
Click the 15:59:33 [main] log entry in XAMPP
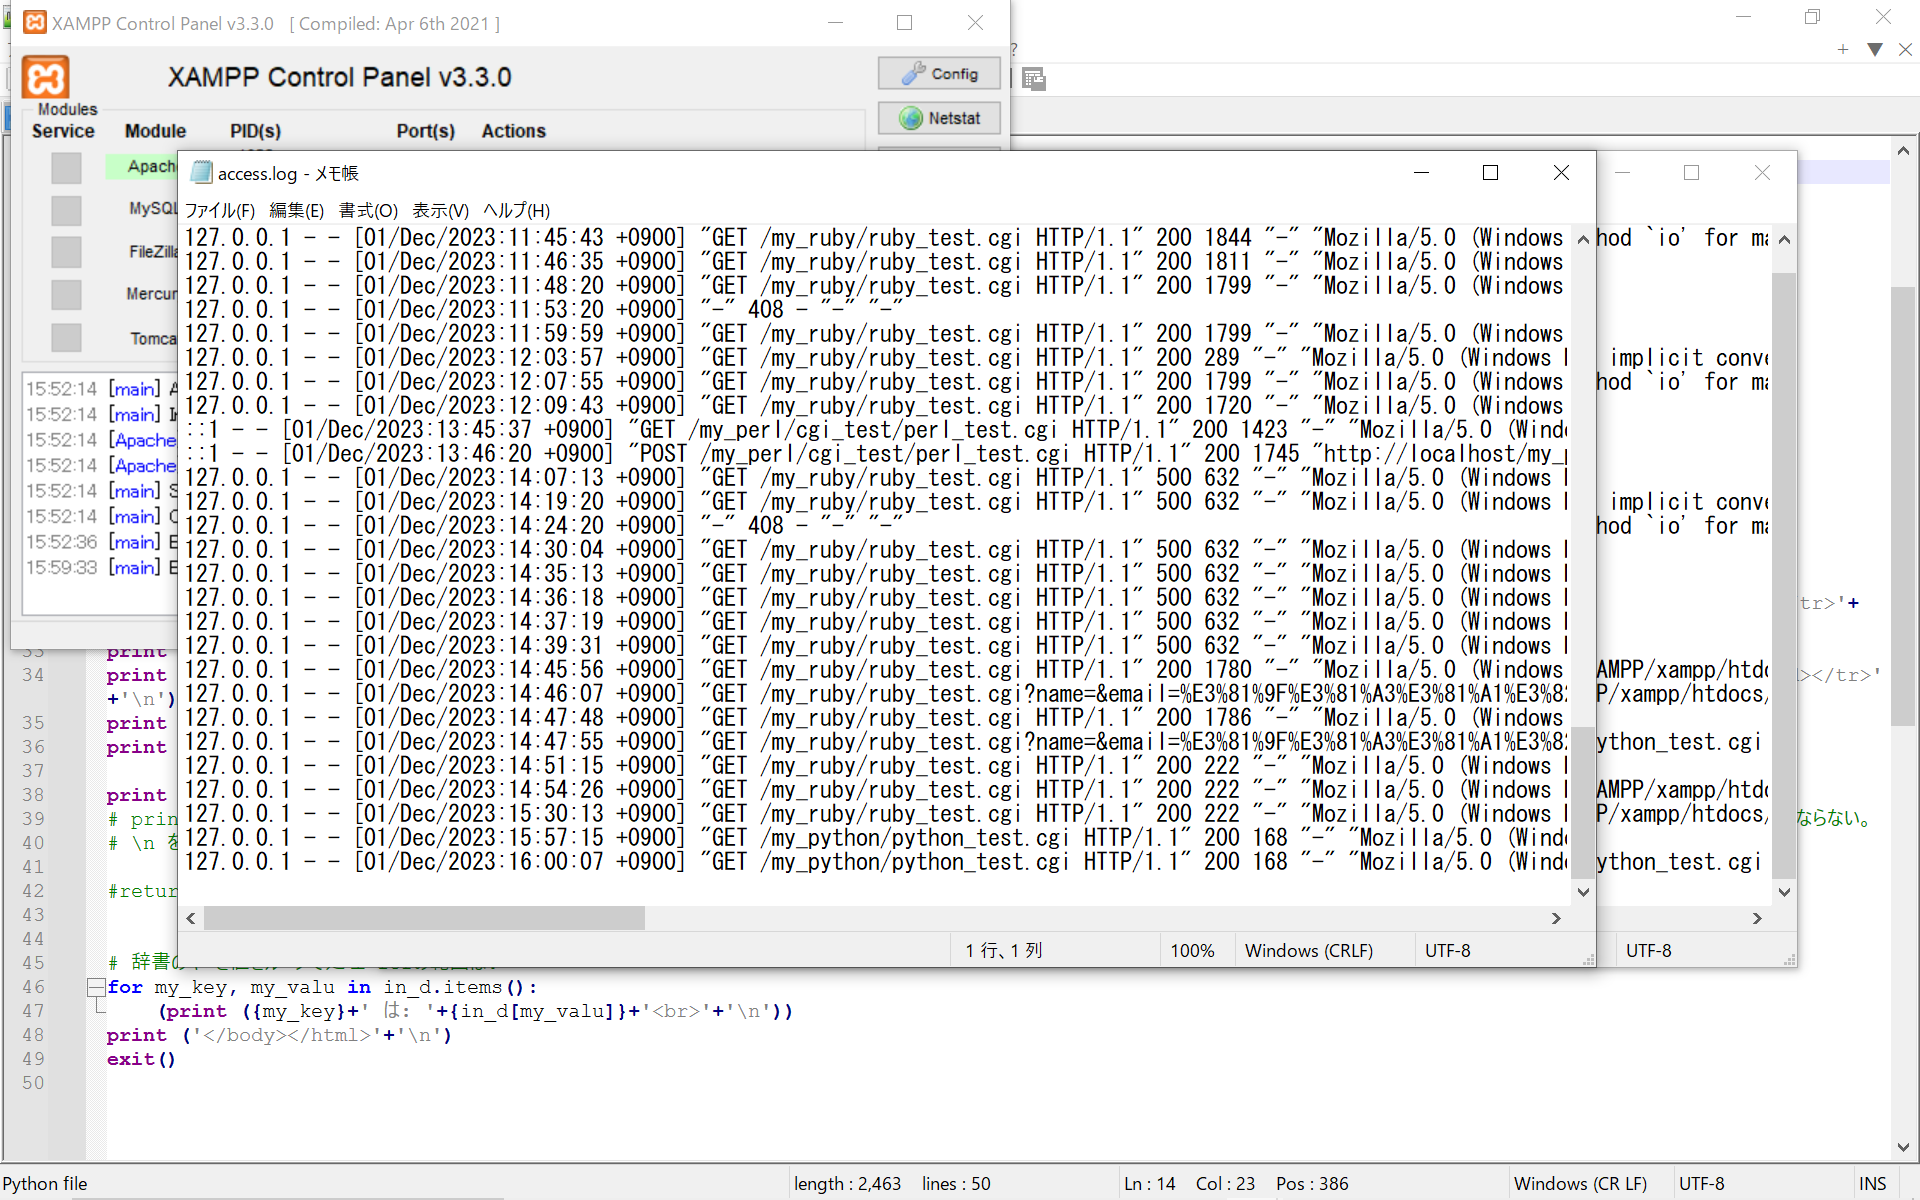pos(101,568)
